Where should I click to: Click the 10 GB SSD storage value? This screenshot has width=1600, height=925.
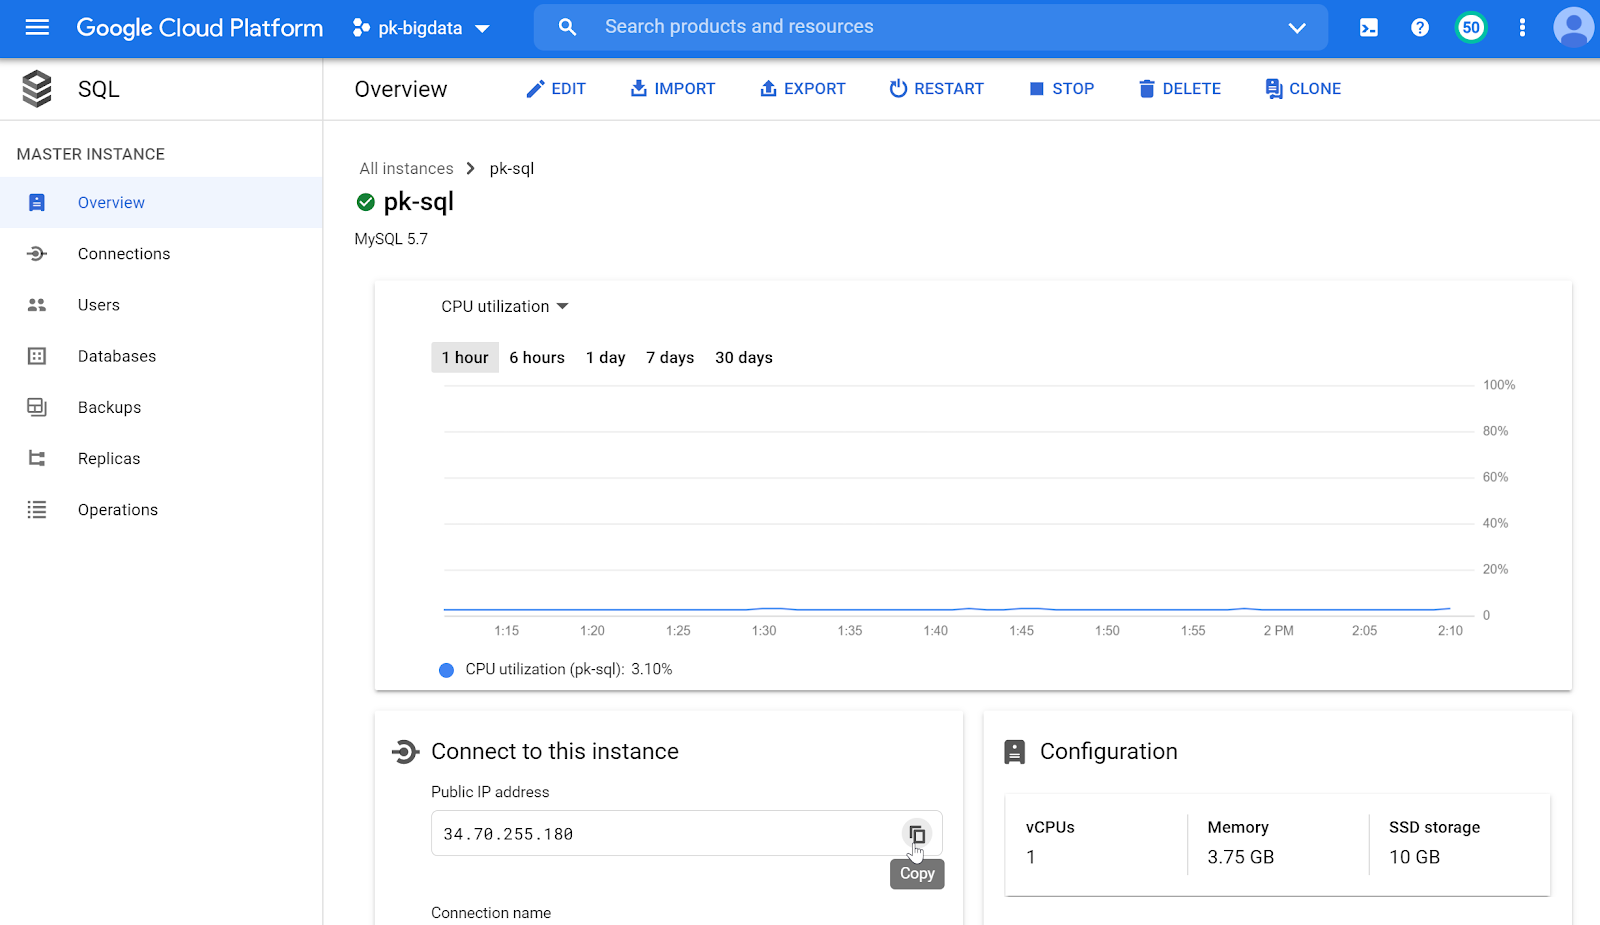pos(1415,858)
